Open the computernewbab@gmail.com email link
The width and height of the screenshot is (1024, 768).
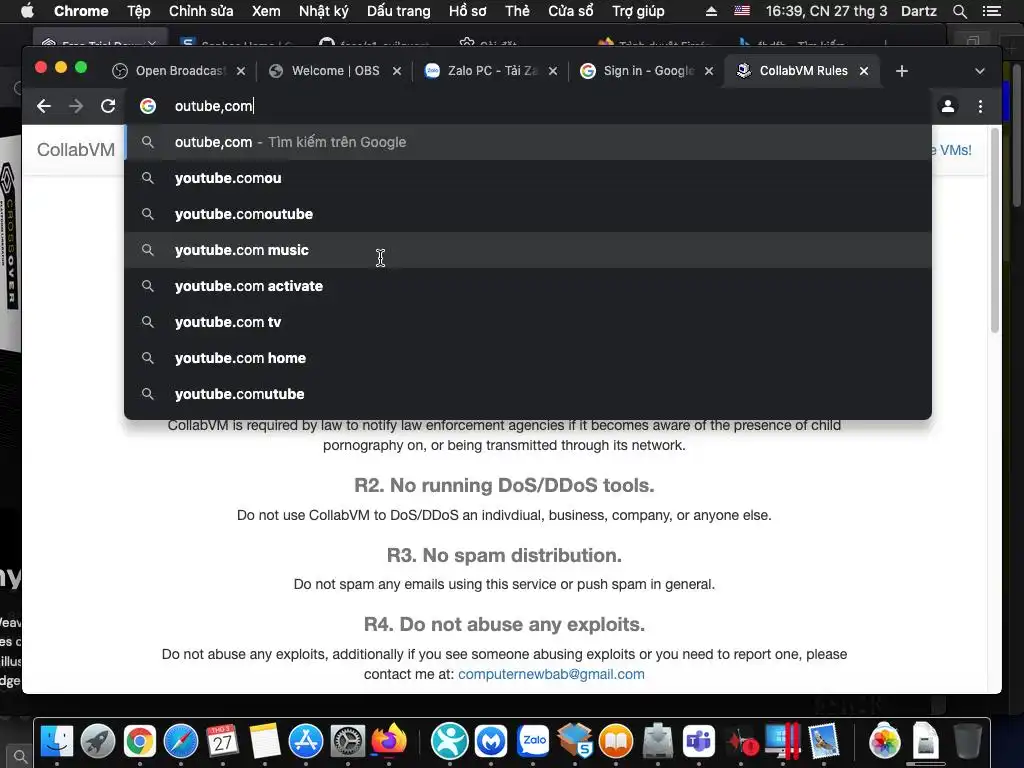[551, 674]
